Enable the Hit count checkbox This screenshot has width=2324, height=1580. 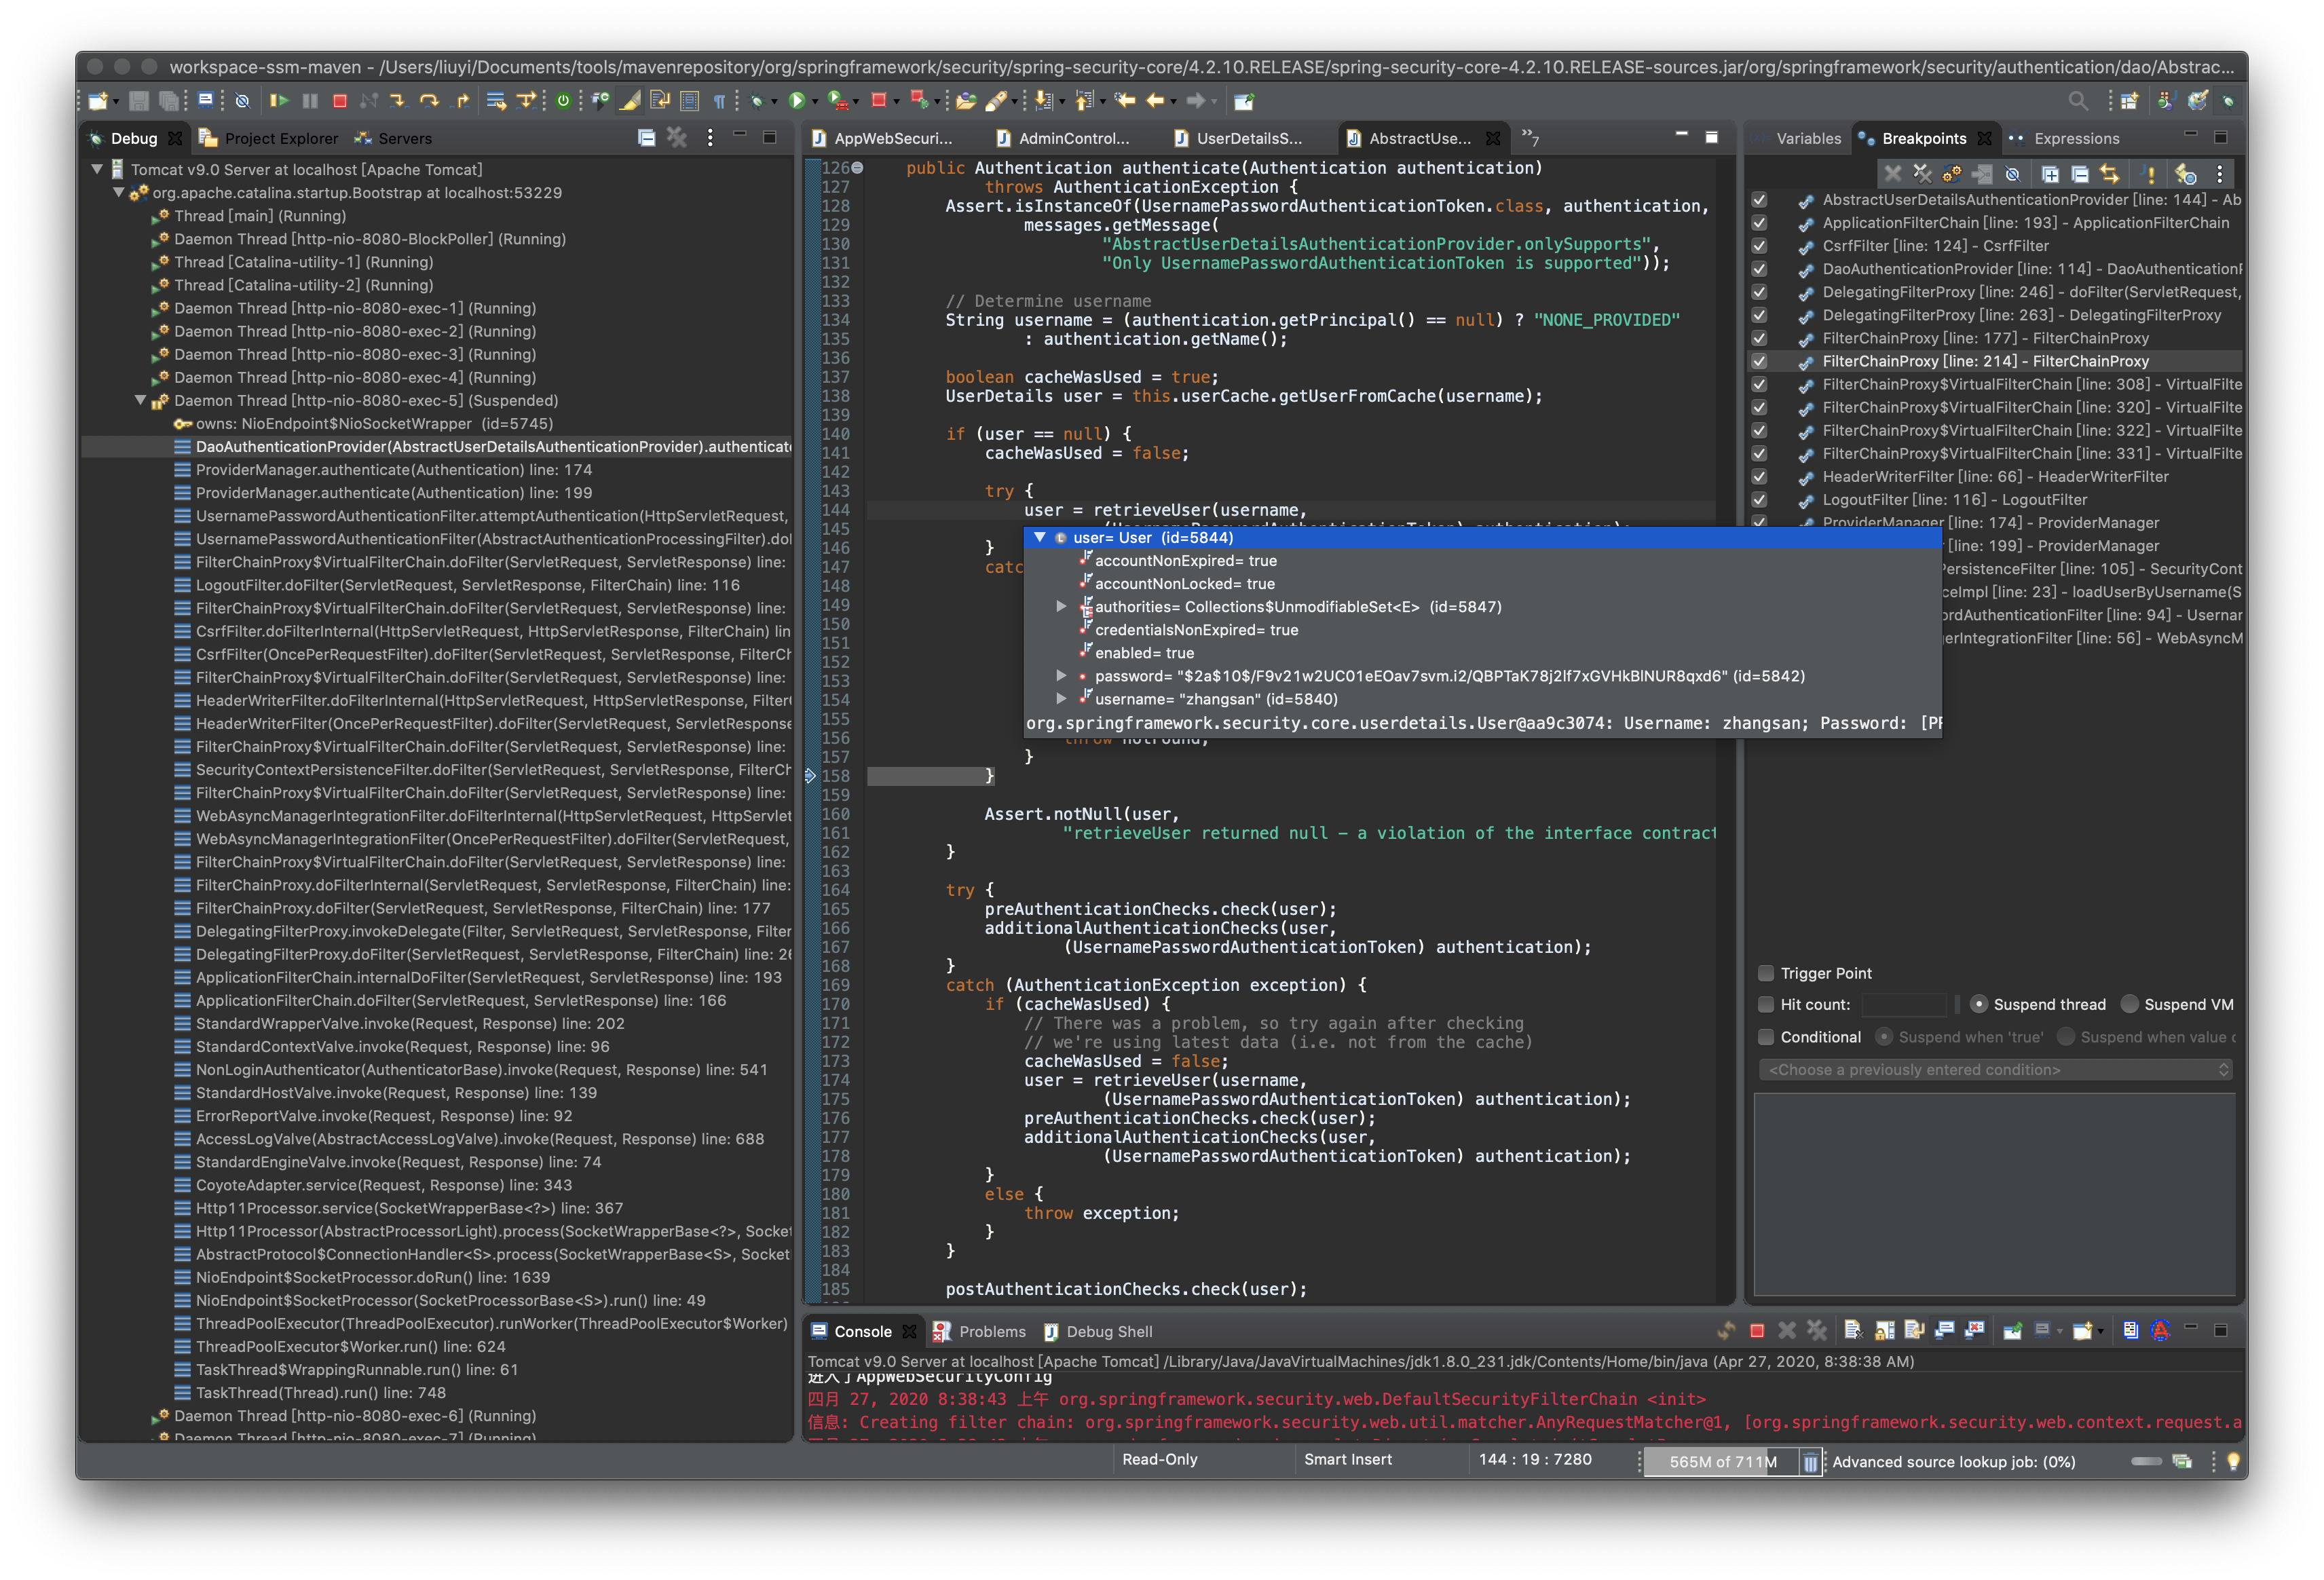pos(1766,1004)
